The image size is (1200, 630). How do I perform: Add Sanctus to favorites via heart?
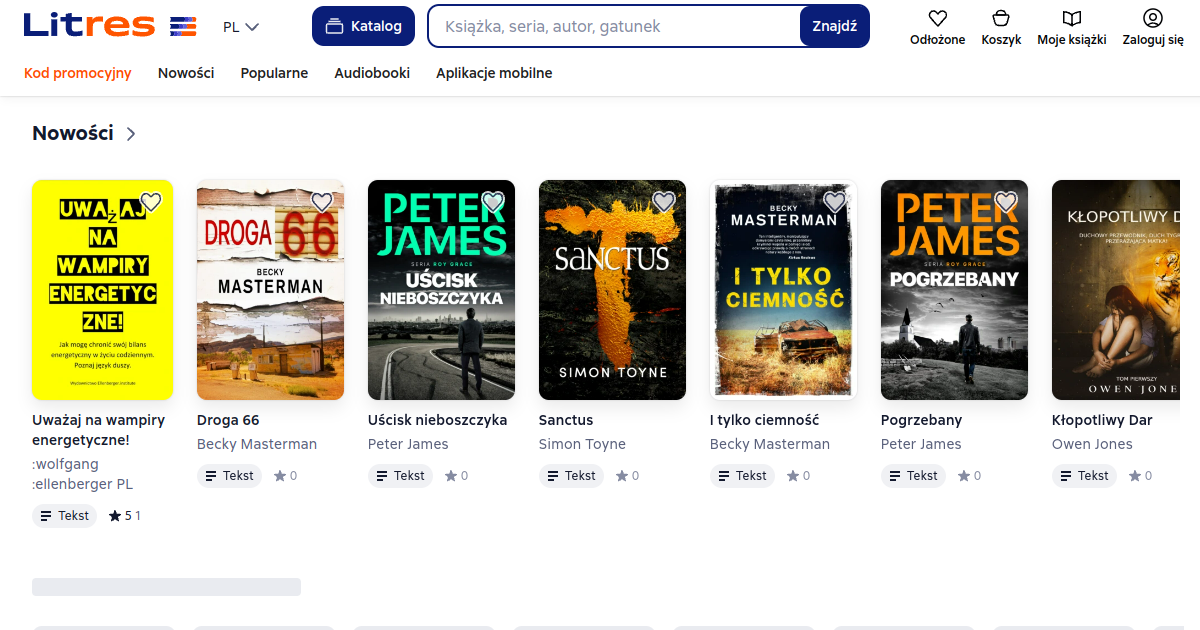[664, 202]
